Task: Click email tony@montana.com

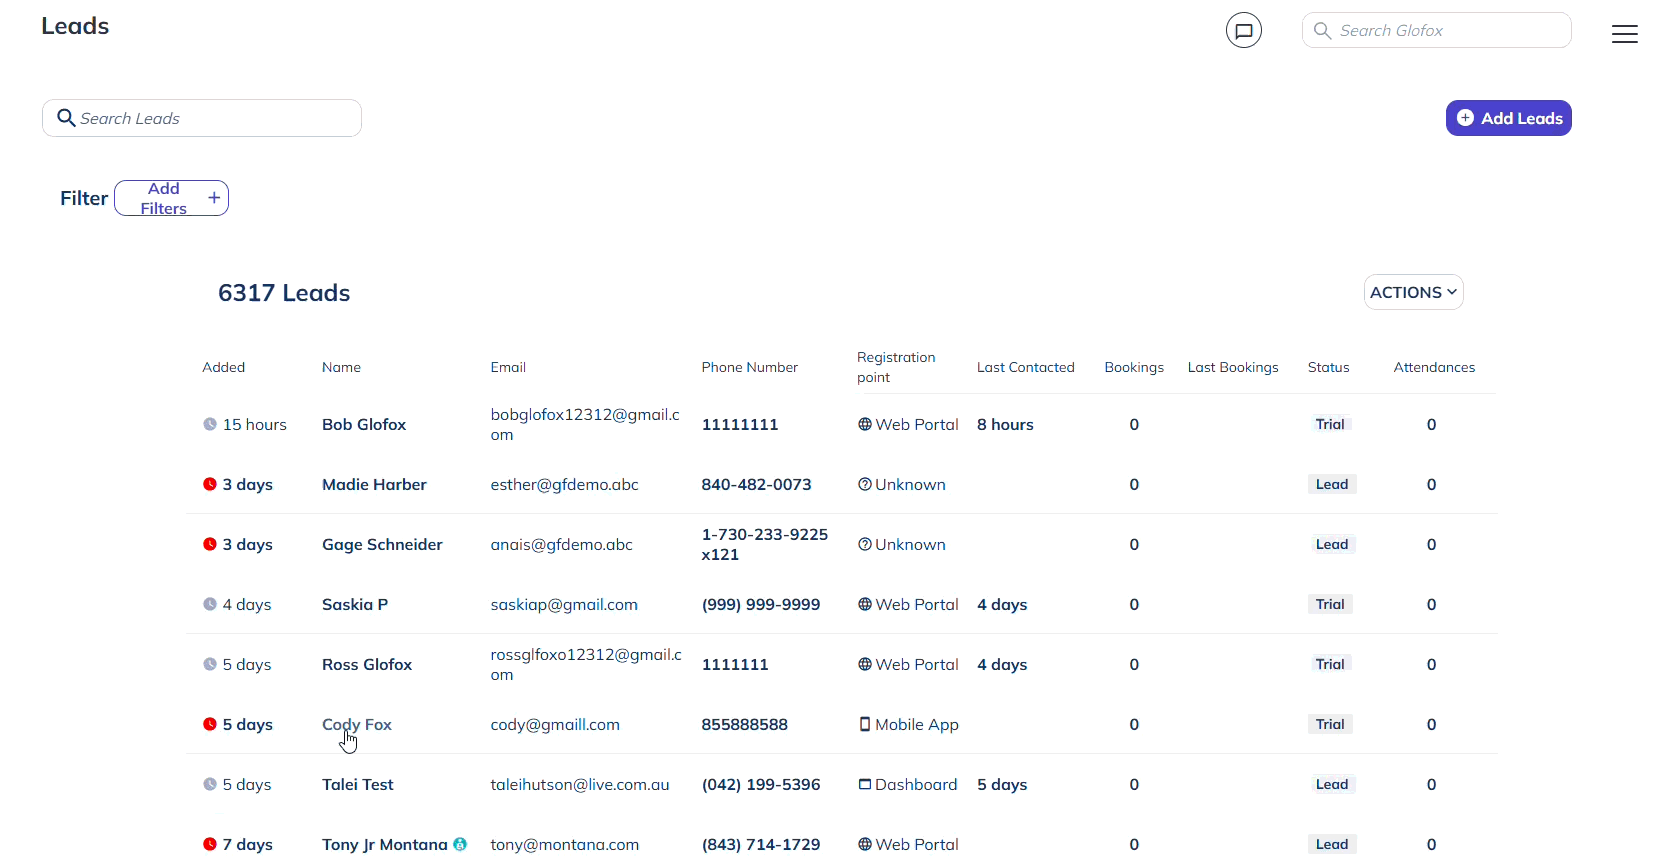Action: click(x=564, y=844)
